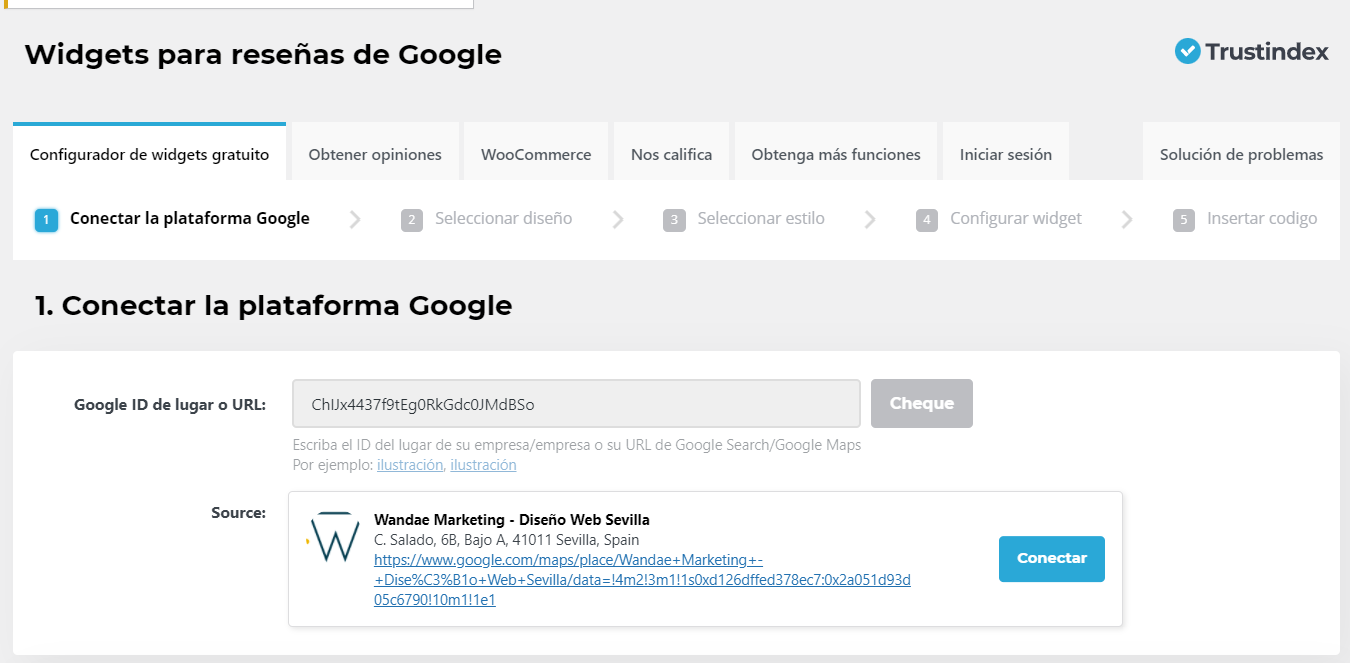Open the first ilustración example link
The height and width of the screenshot is (663, 1350).
(410, 465)
